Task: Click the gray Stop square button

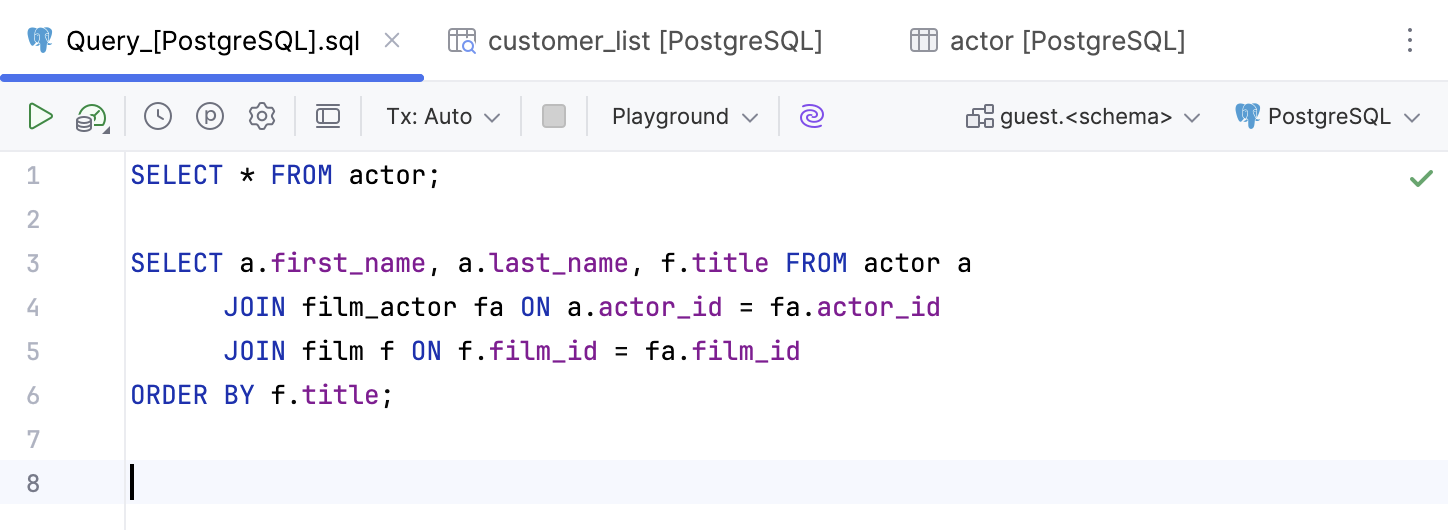Action: pos(554,117)
